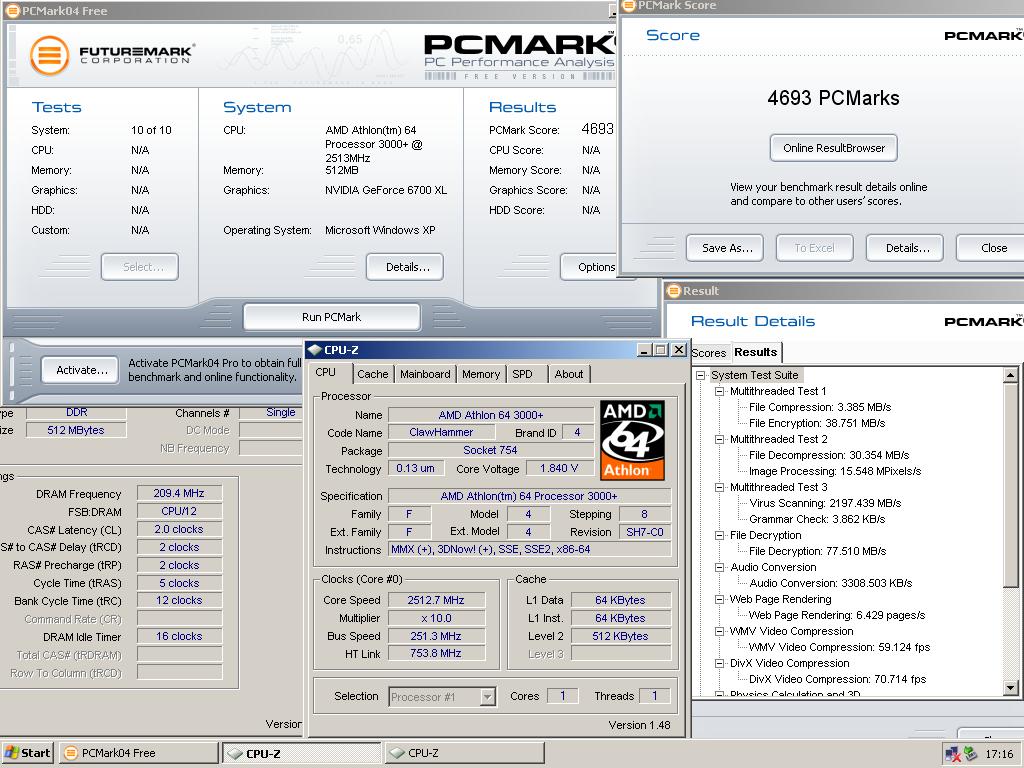Click the CAS# Latency 2.0 clocks field

(x=179, y=530)
